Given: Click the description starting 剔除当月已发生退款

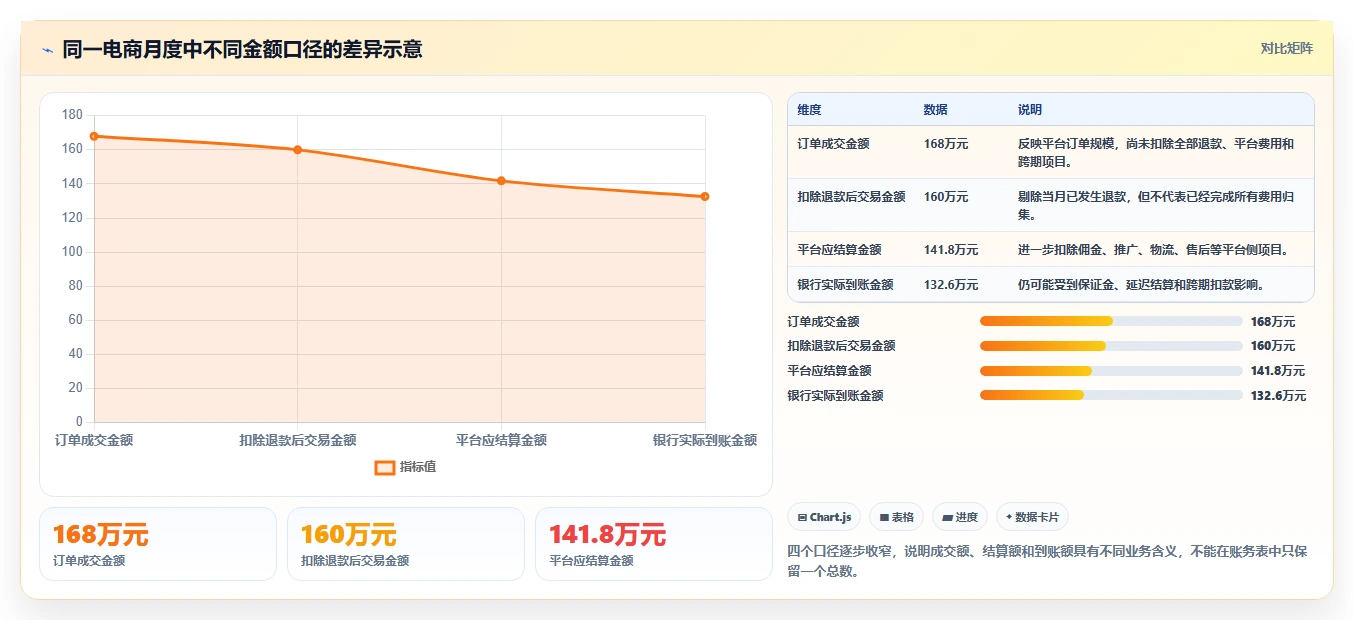Looking at the screenshot, I should click(x=1156, y=205).
